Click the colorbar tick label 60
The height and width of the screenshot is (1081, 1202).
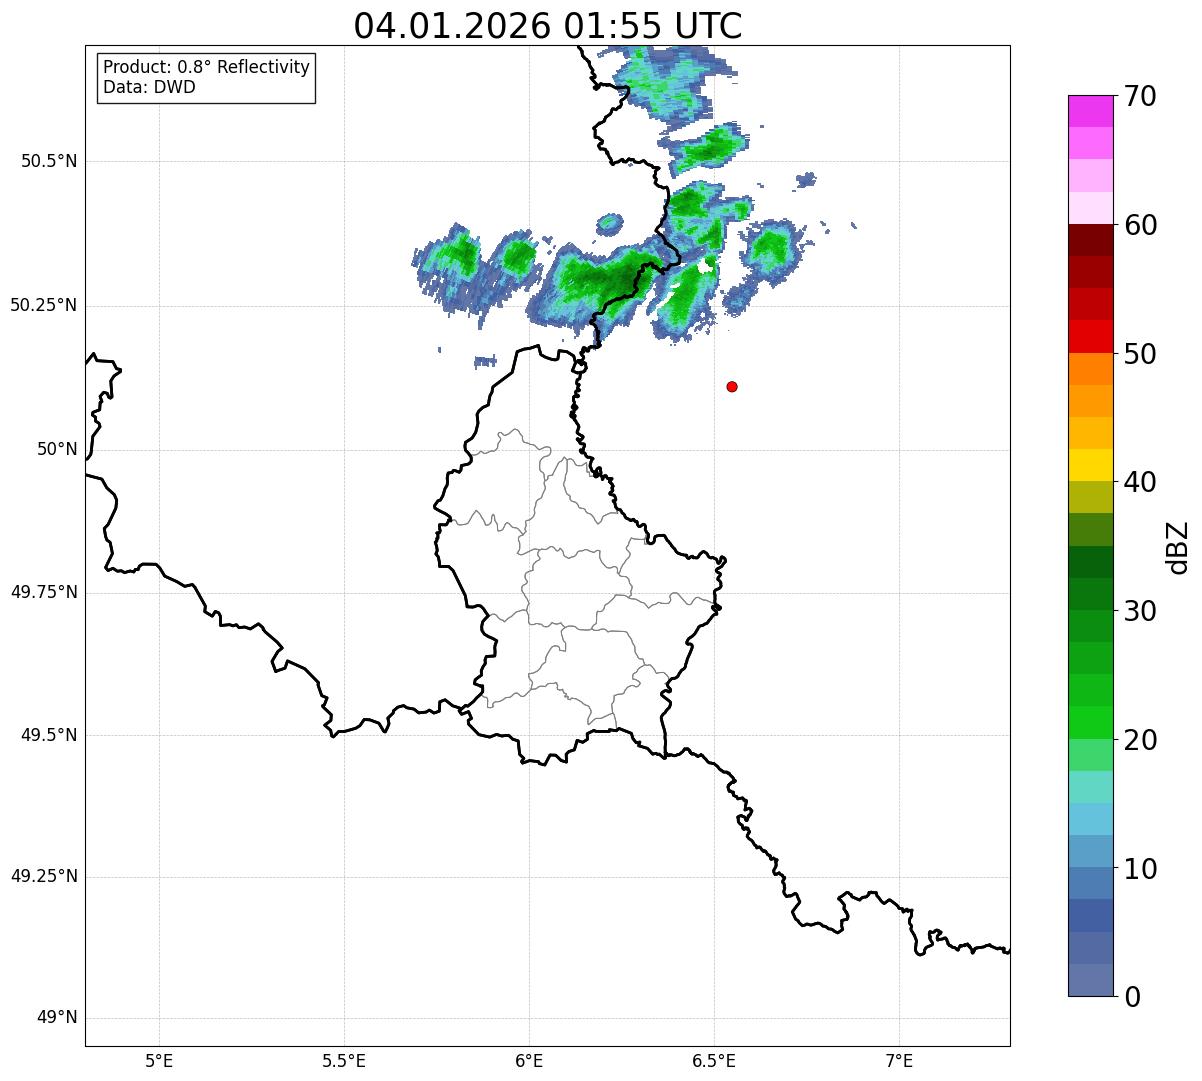coord(1141,225)
